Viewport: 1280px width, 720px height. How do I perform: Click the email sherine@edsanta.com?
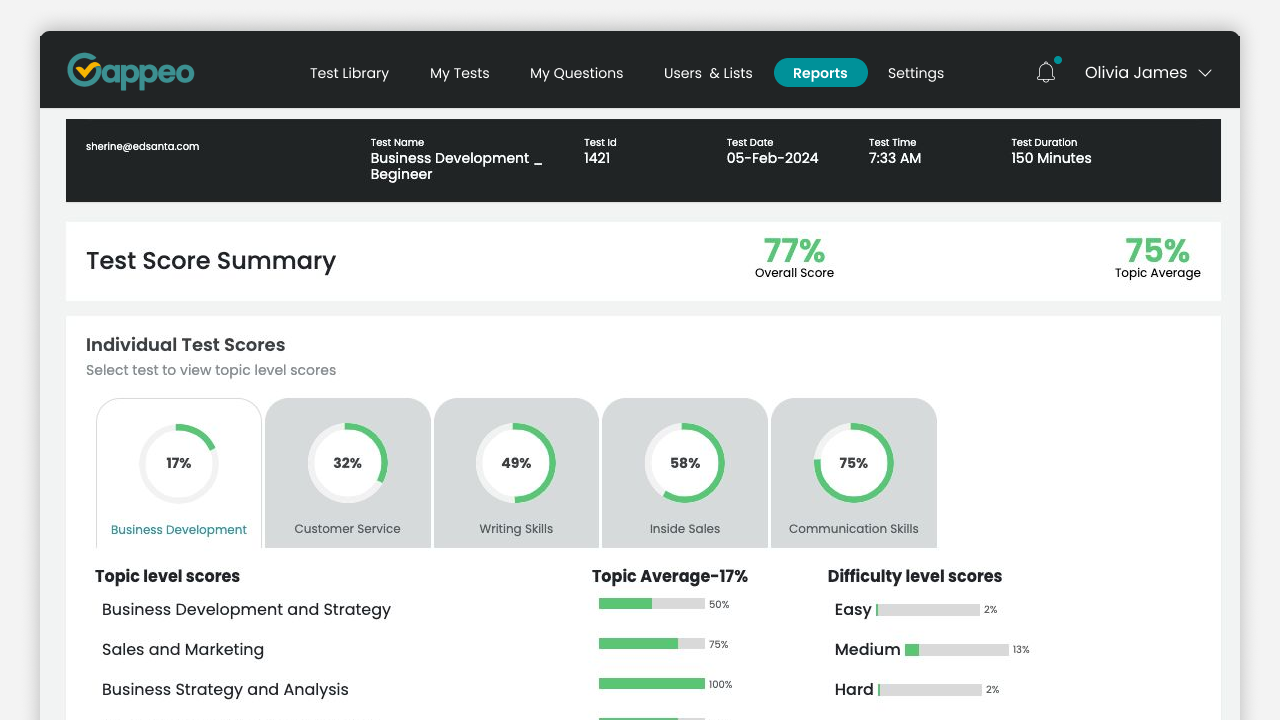pos(142,146)
